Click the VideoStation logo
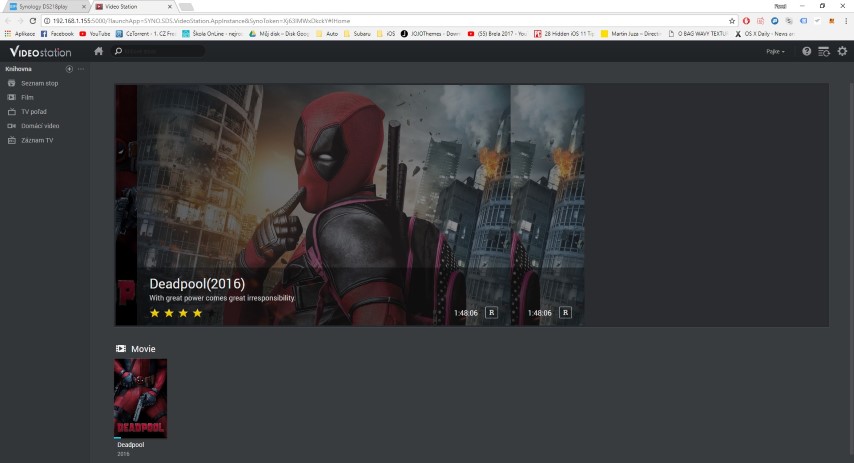The height and width of the screenshot is (463, 854). (x=40, y=52)
